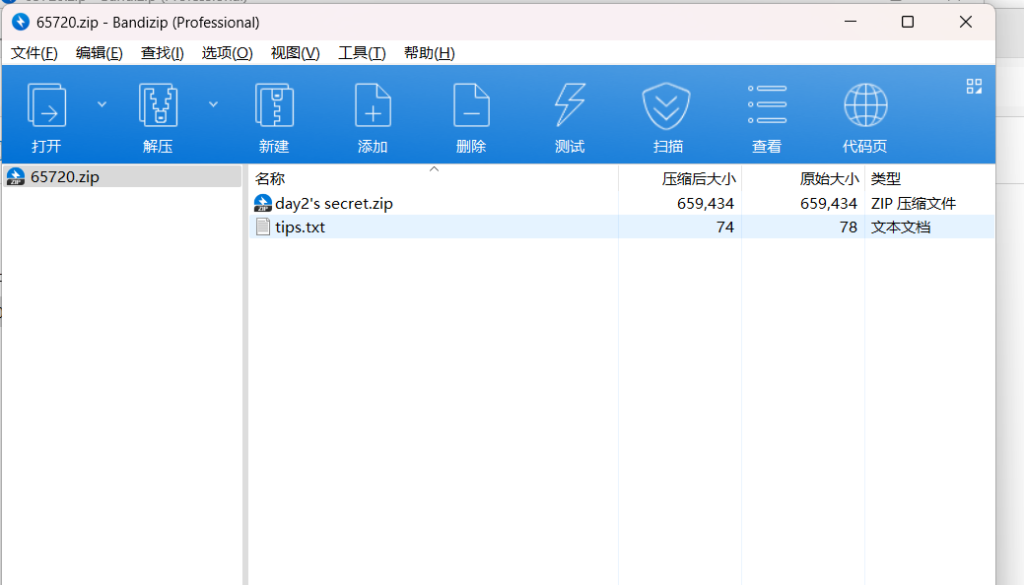The width and height of the screenshot is (1024, 585).
Task: Select 65720.zip in the left tree
Action: tap(64, 177)
